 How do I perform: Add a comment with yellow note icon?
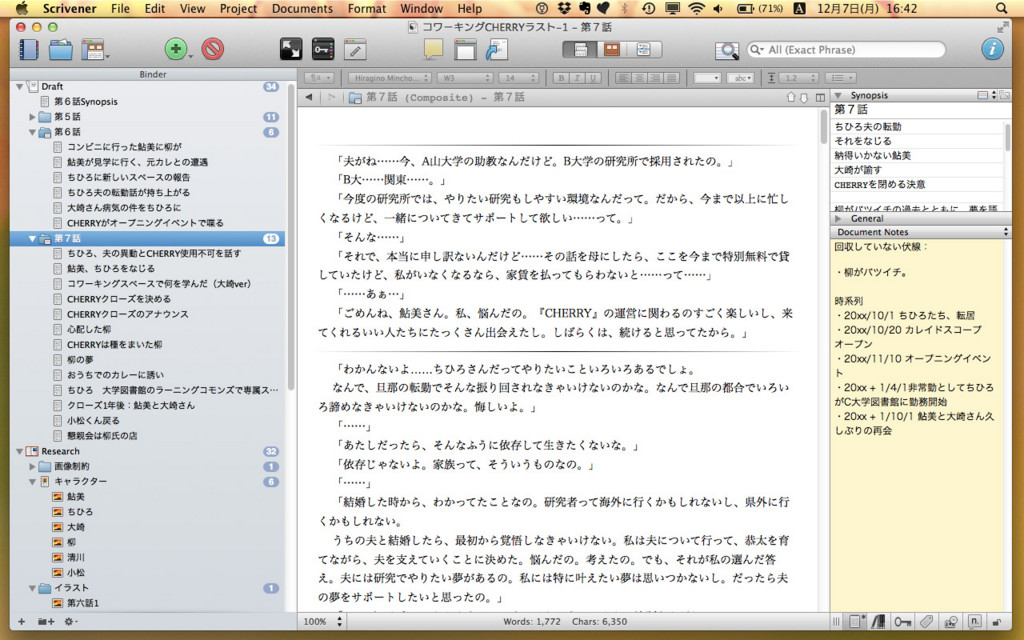(x=433, y=49)
